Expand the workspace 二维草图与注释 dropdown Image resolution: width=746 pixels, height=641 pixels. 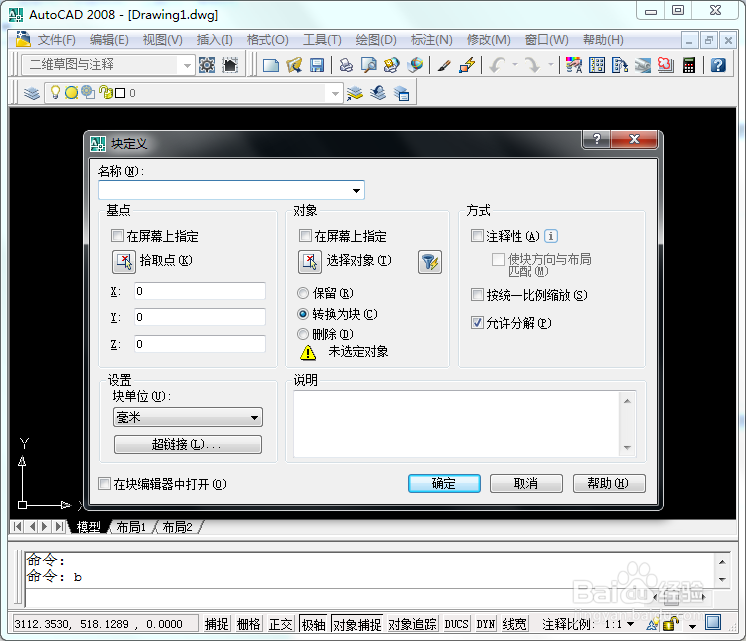(187, 65)
